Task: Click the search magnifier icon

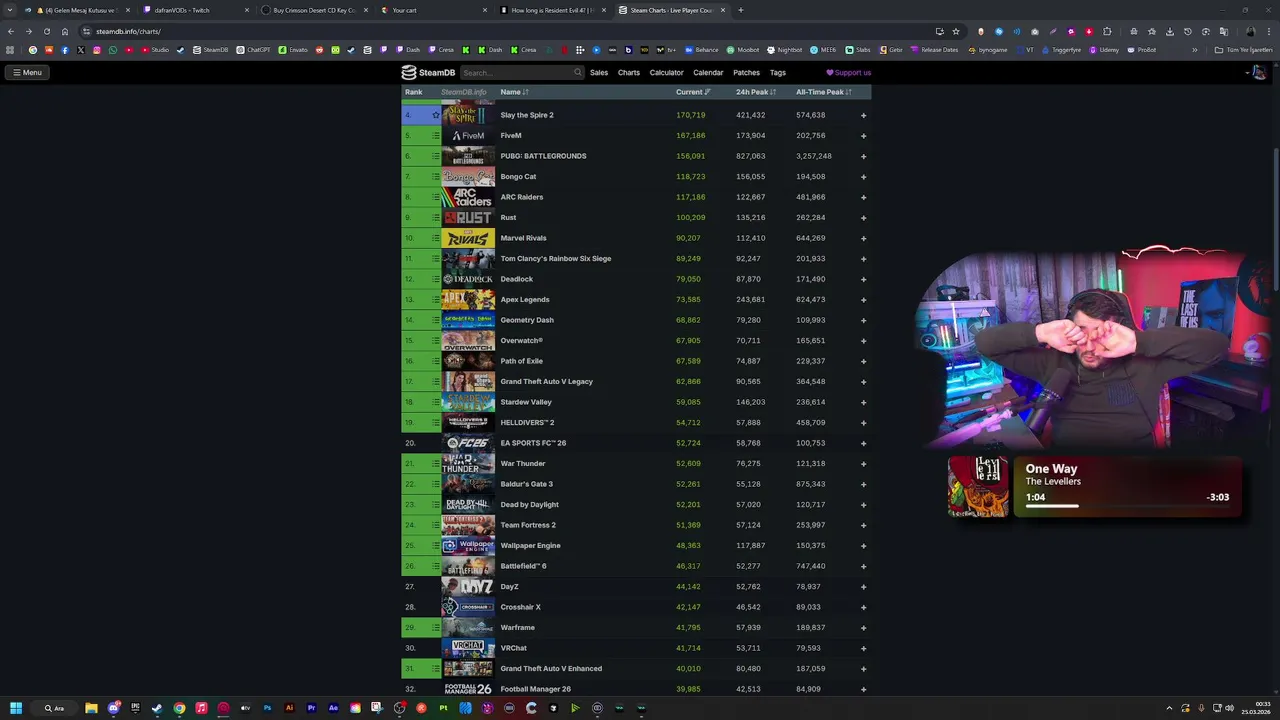Action: click(x=577, y=72)
